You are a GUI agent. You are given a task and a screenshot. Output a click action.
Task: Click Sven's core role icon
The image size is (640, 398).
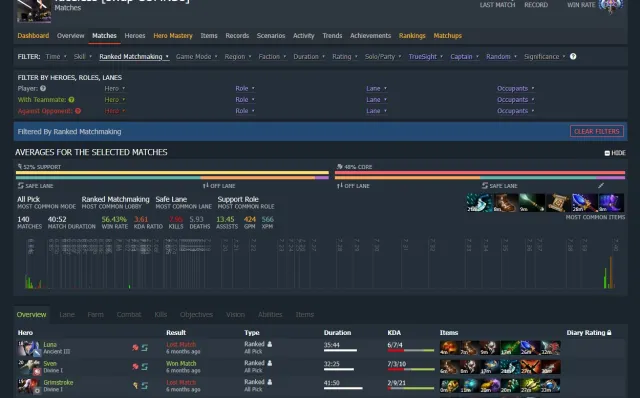(135, 367)
